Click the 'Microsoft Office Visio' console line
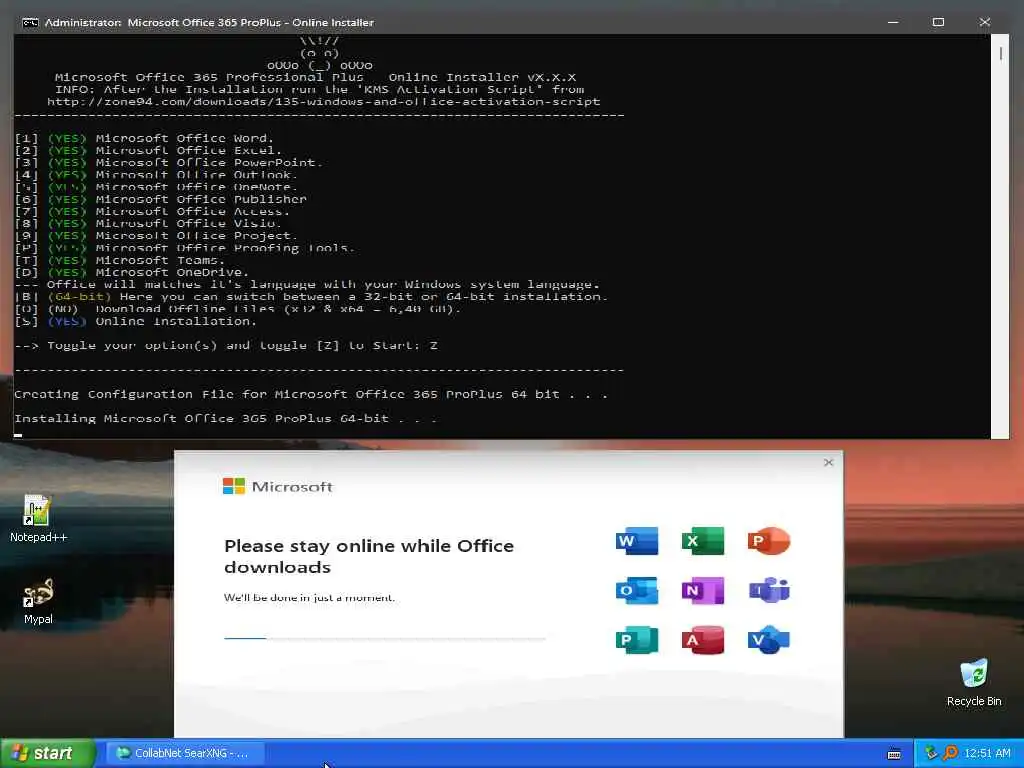The height and width of the screenshot is (768, 1024). coord(148,223)
